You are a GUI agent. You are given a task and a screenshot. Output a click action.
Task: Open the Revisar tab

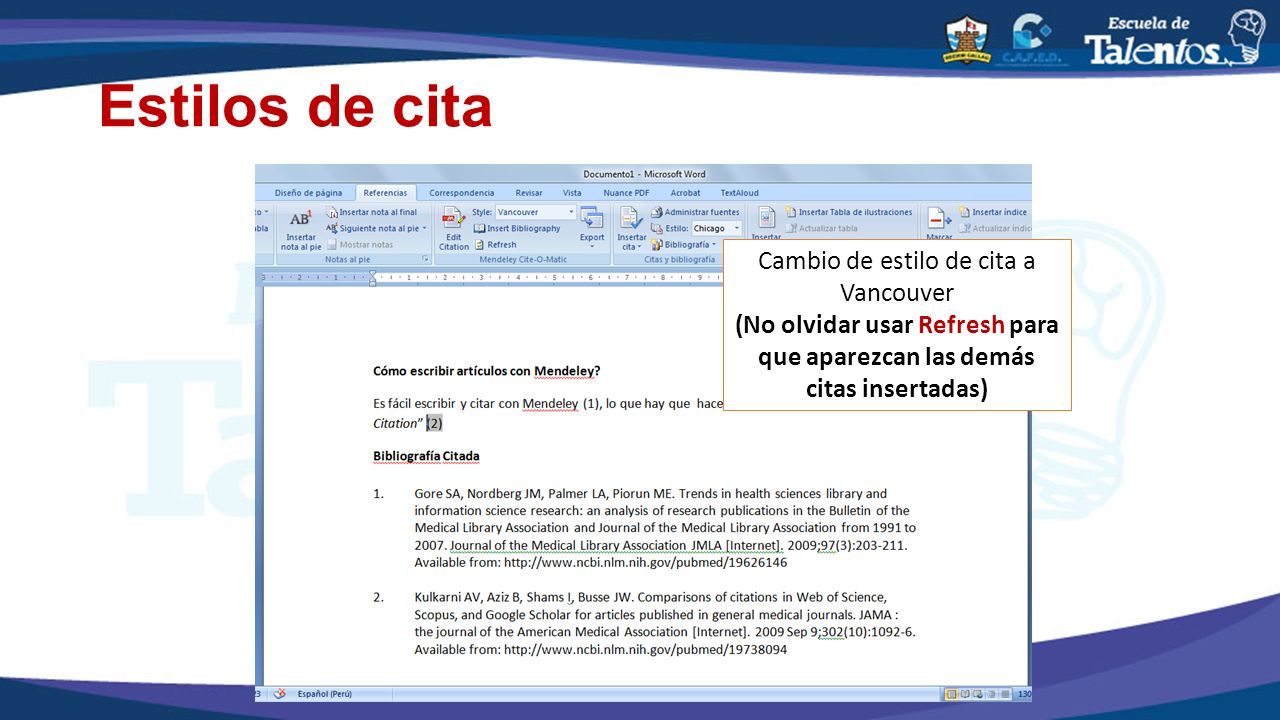(529, 193)
